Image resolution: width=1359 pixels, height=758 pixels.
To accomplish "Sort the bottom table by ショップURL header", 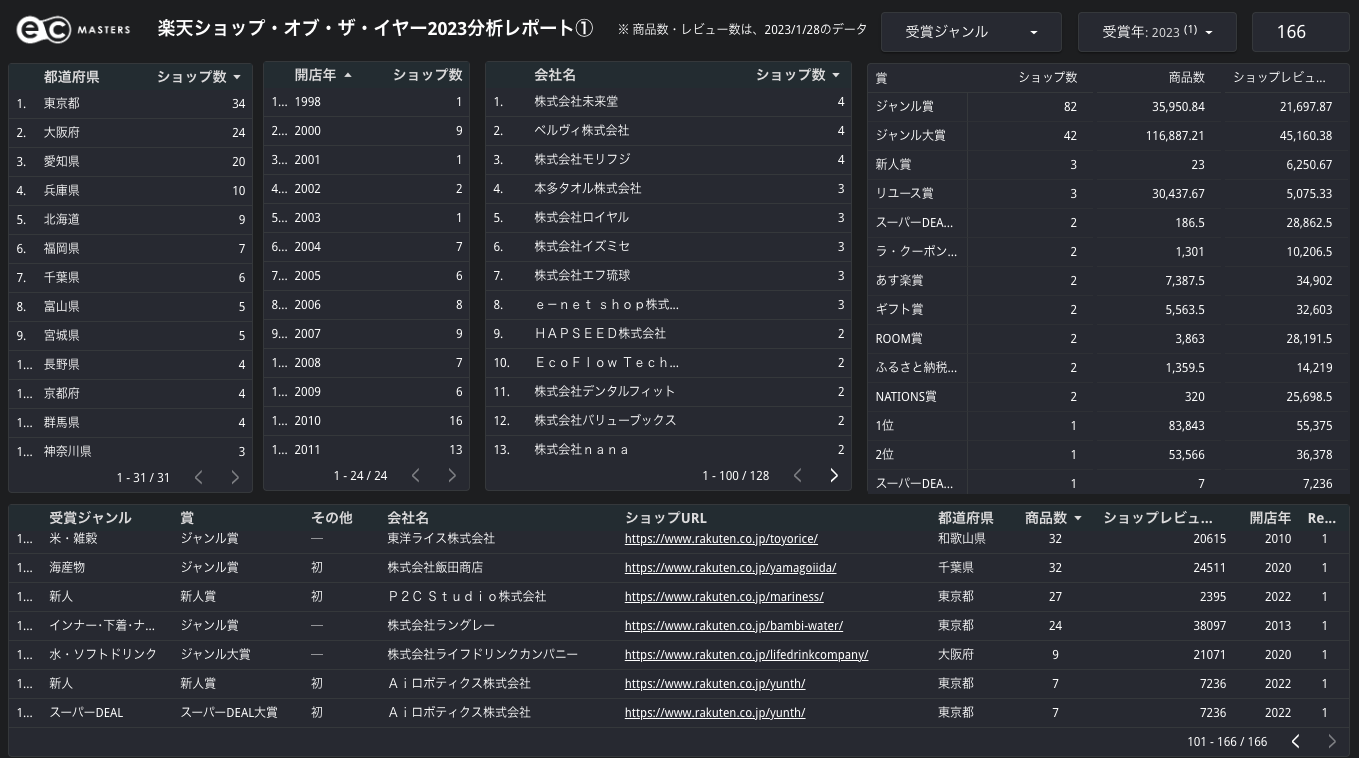I will click(x=666, y=518).
